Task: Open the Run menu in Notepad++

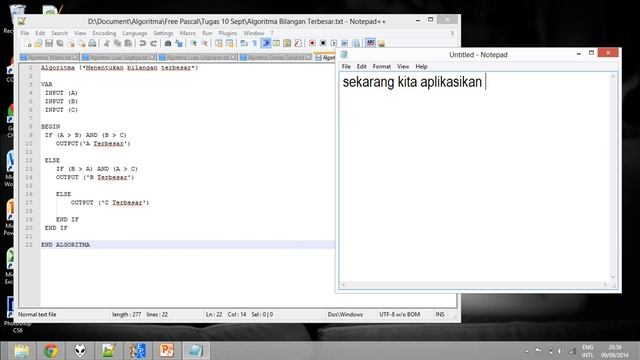Action: coord(207,33)
